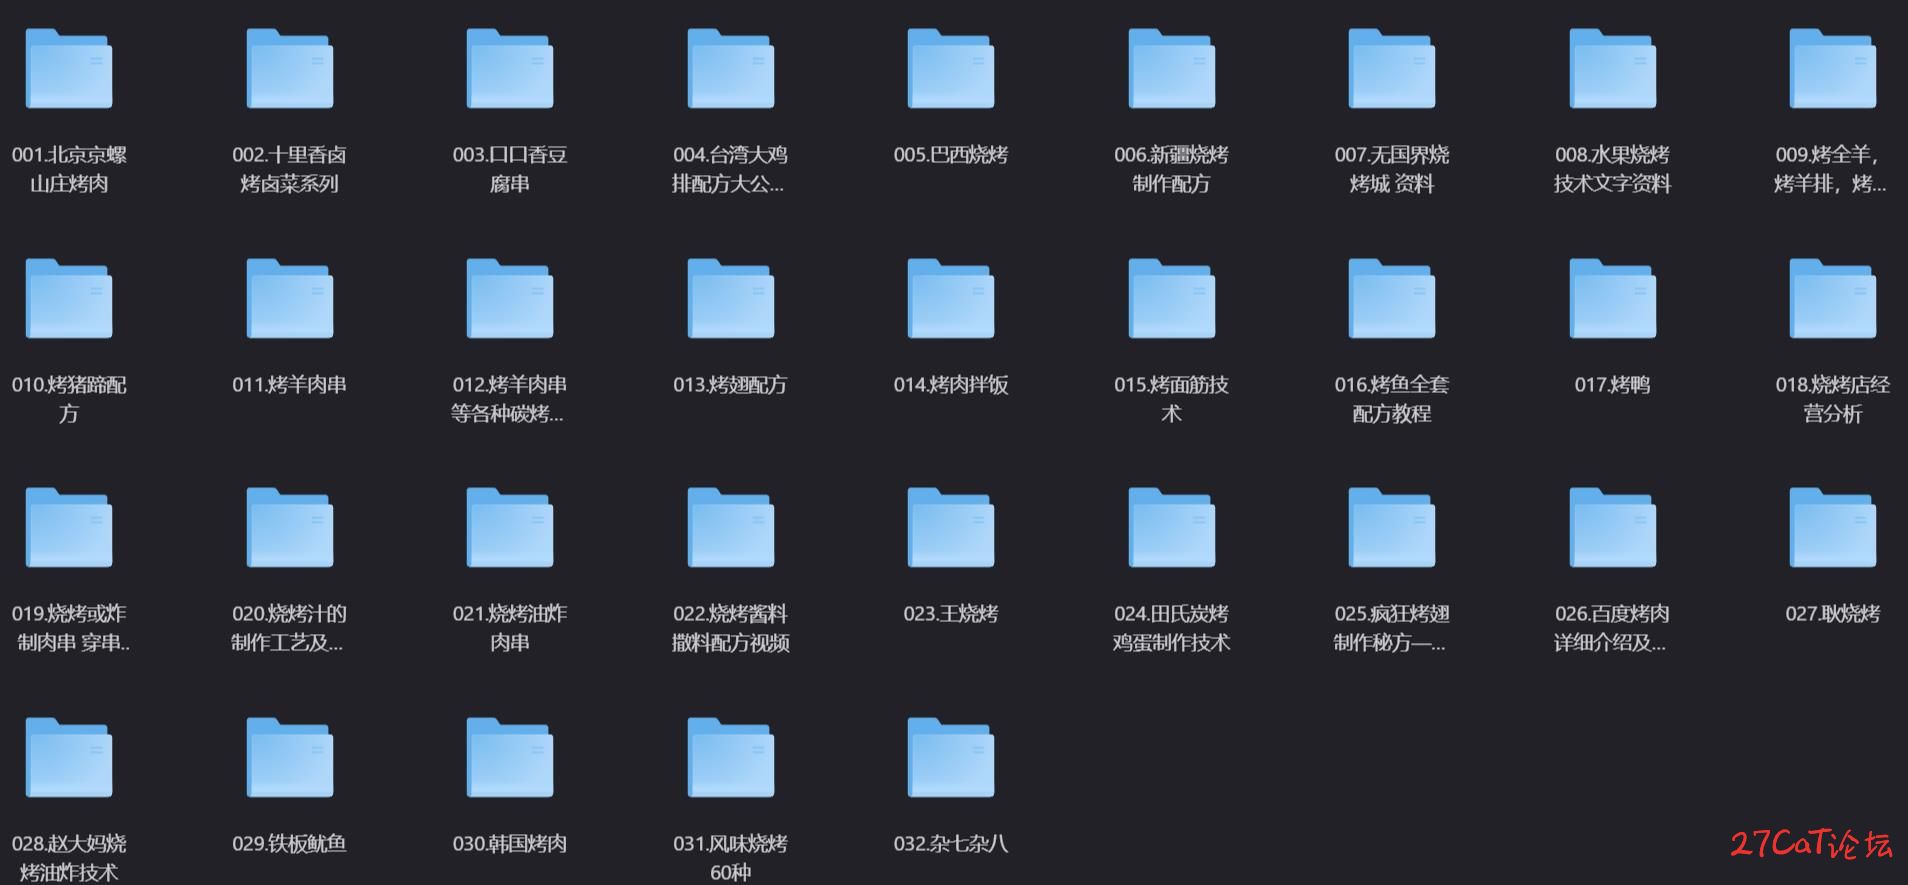The height and width of the screenshot is (885, 1908).
Task: Open the 001.北京京螺山庄烤肉 folder
Action: [x=69, y=69]
